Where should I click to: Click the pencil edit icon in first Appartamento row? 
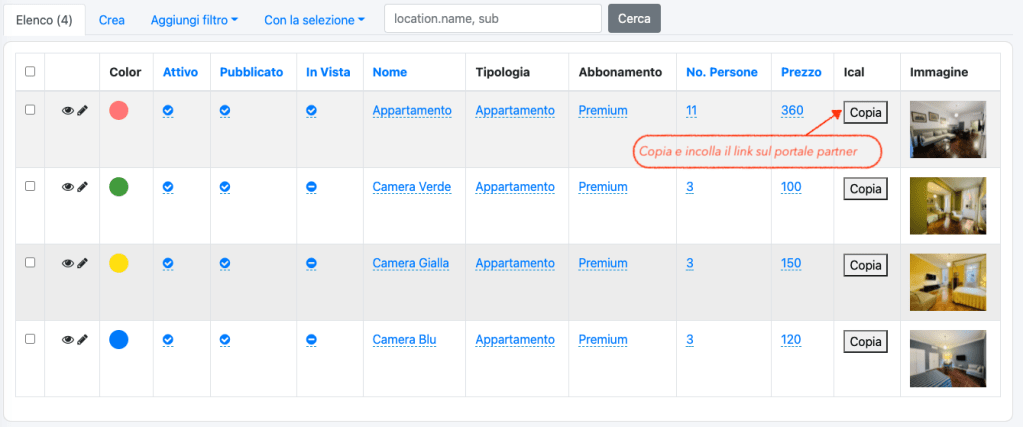coord(83,111)
